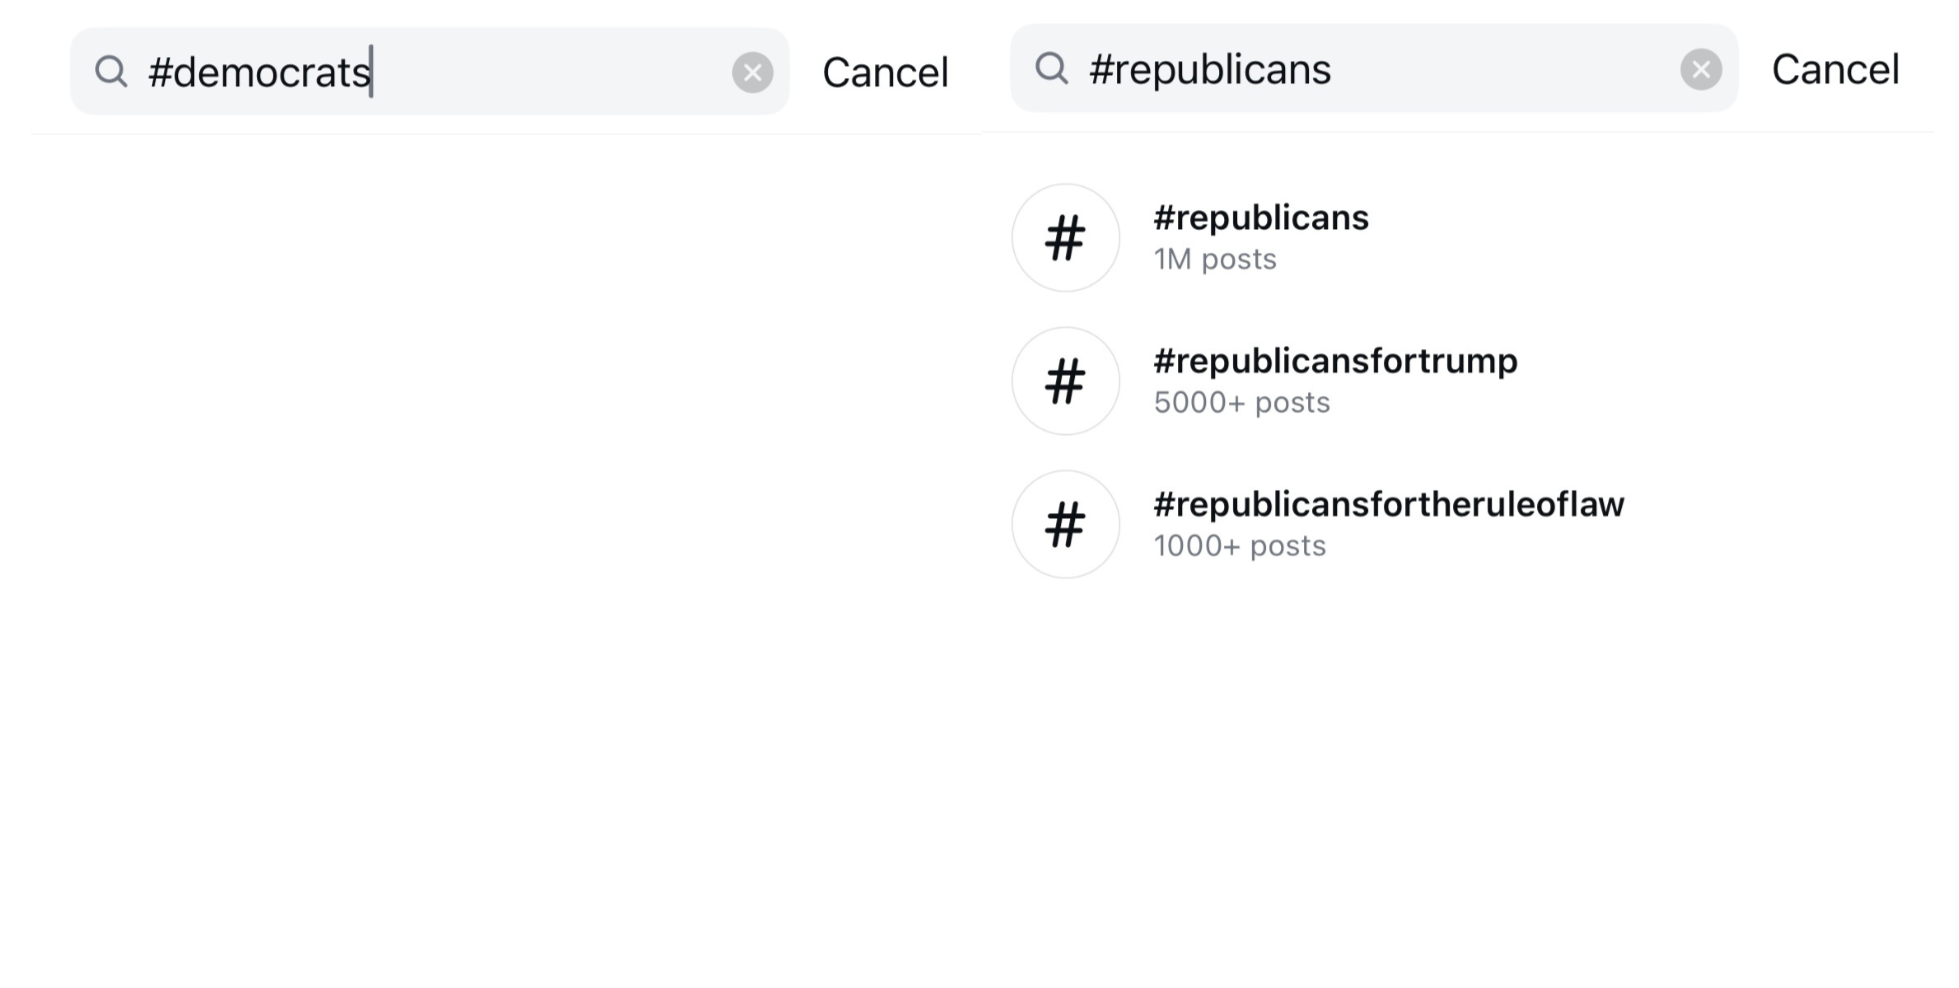The image size is (1959, 988).
Task: Click the hash icon beside #republicans result
Action: (1065, 238)
